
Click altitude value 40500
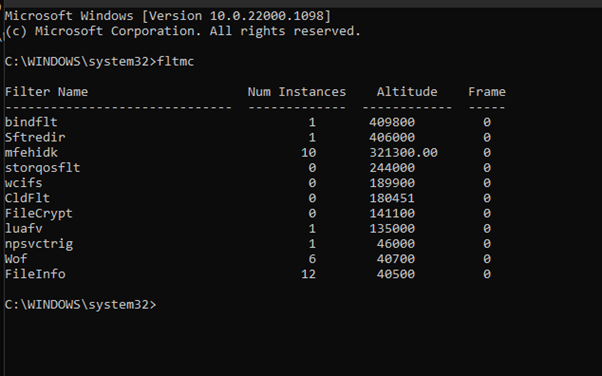[x=396, y=274]
